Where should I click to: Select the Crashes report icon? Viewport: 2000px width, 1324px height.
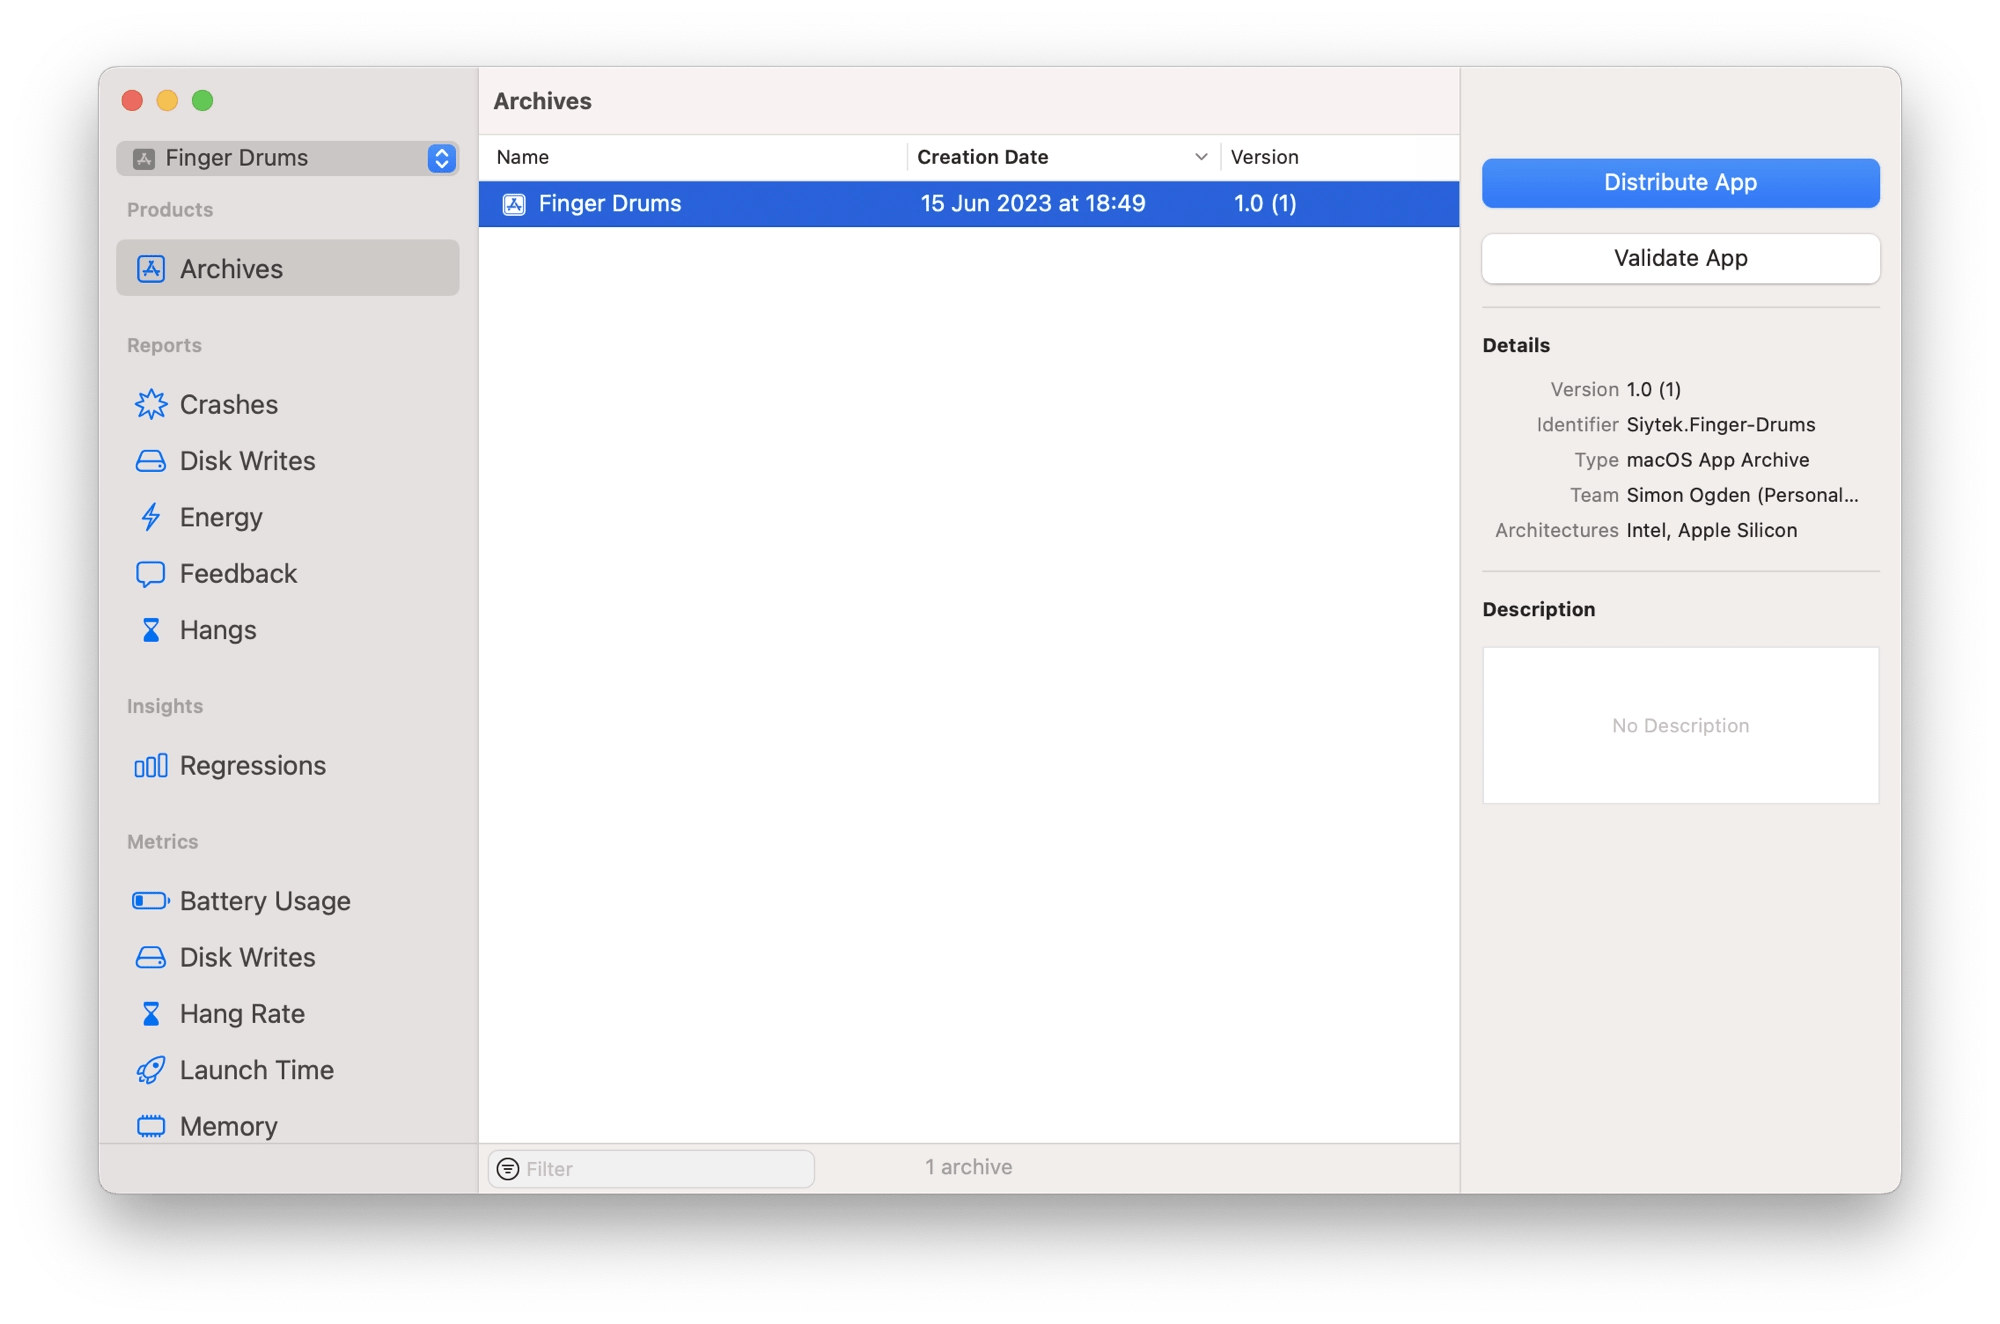pyautogui.click(x=152, y=404)
